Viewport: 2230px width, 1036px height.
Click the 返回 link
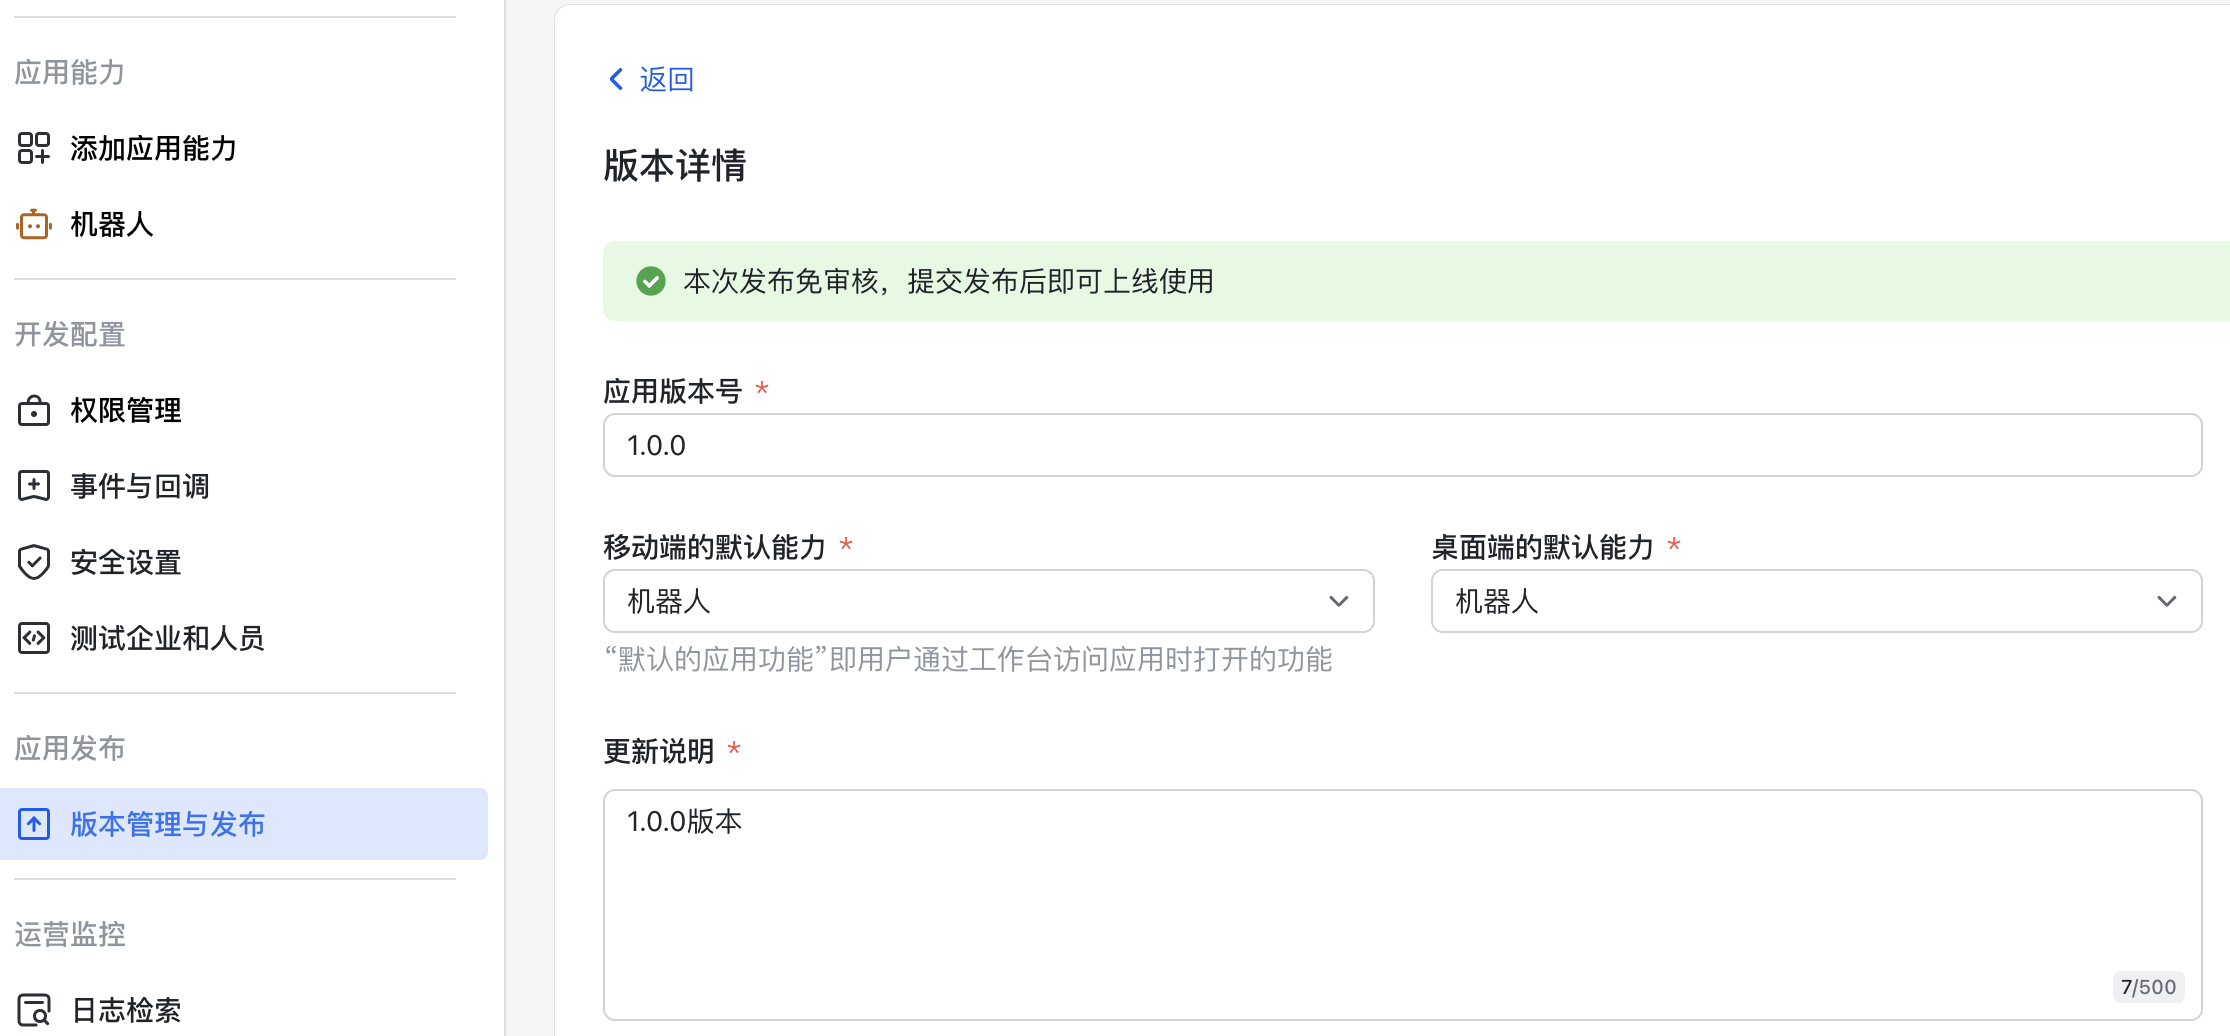(x=666, y=79)
